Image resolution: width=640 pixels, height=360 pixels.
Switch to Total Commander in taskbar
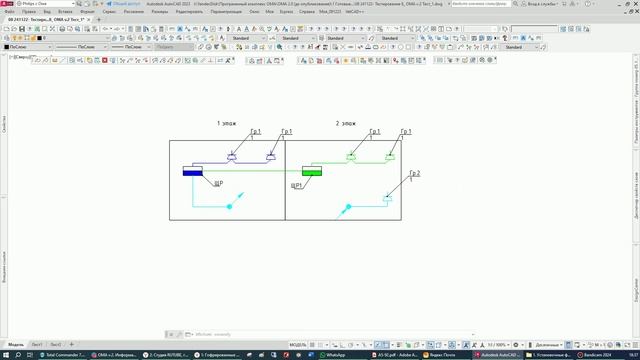pos(62,355)
